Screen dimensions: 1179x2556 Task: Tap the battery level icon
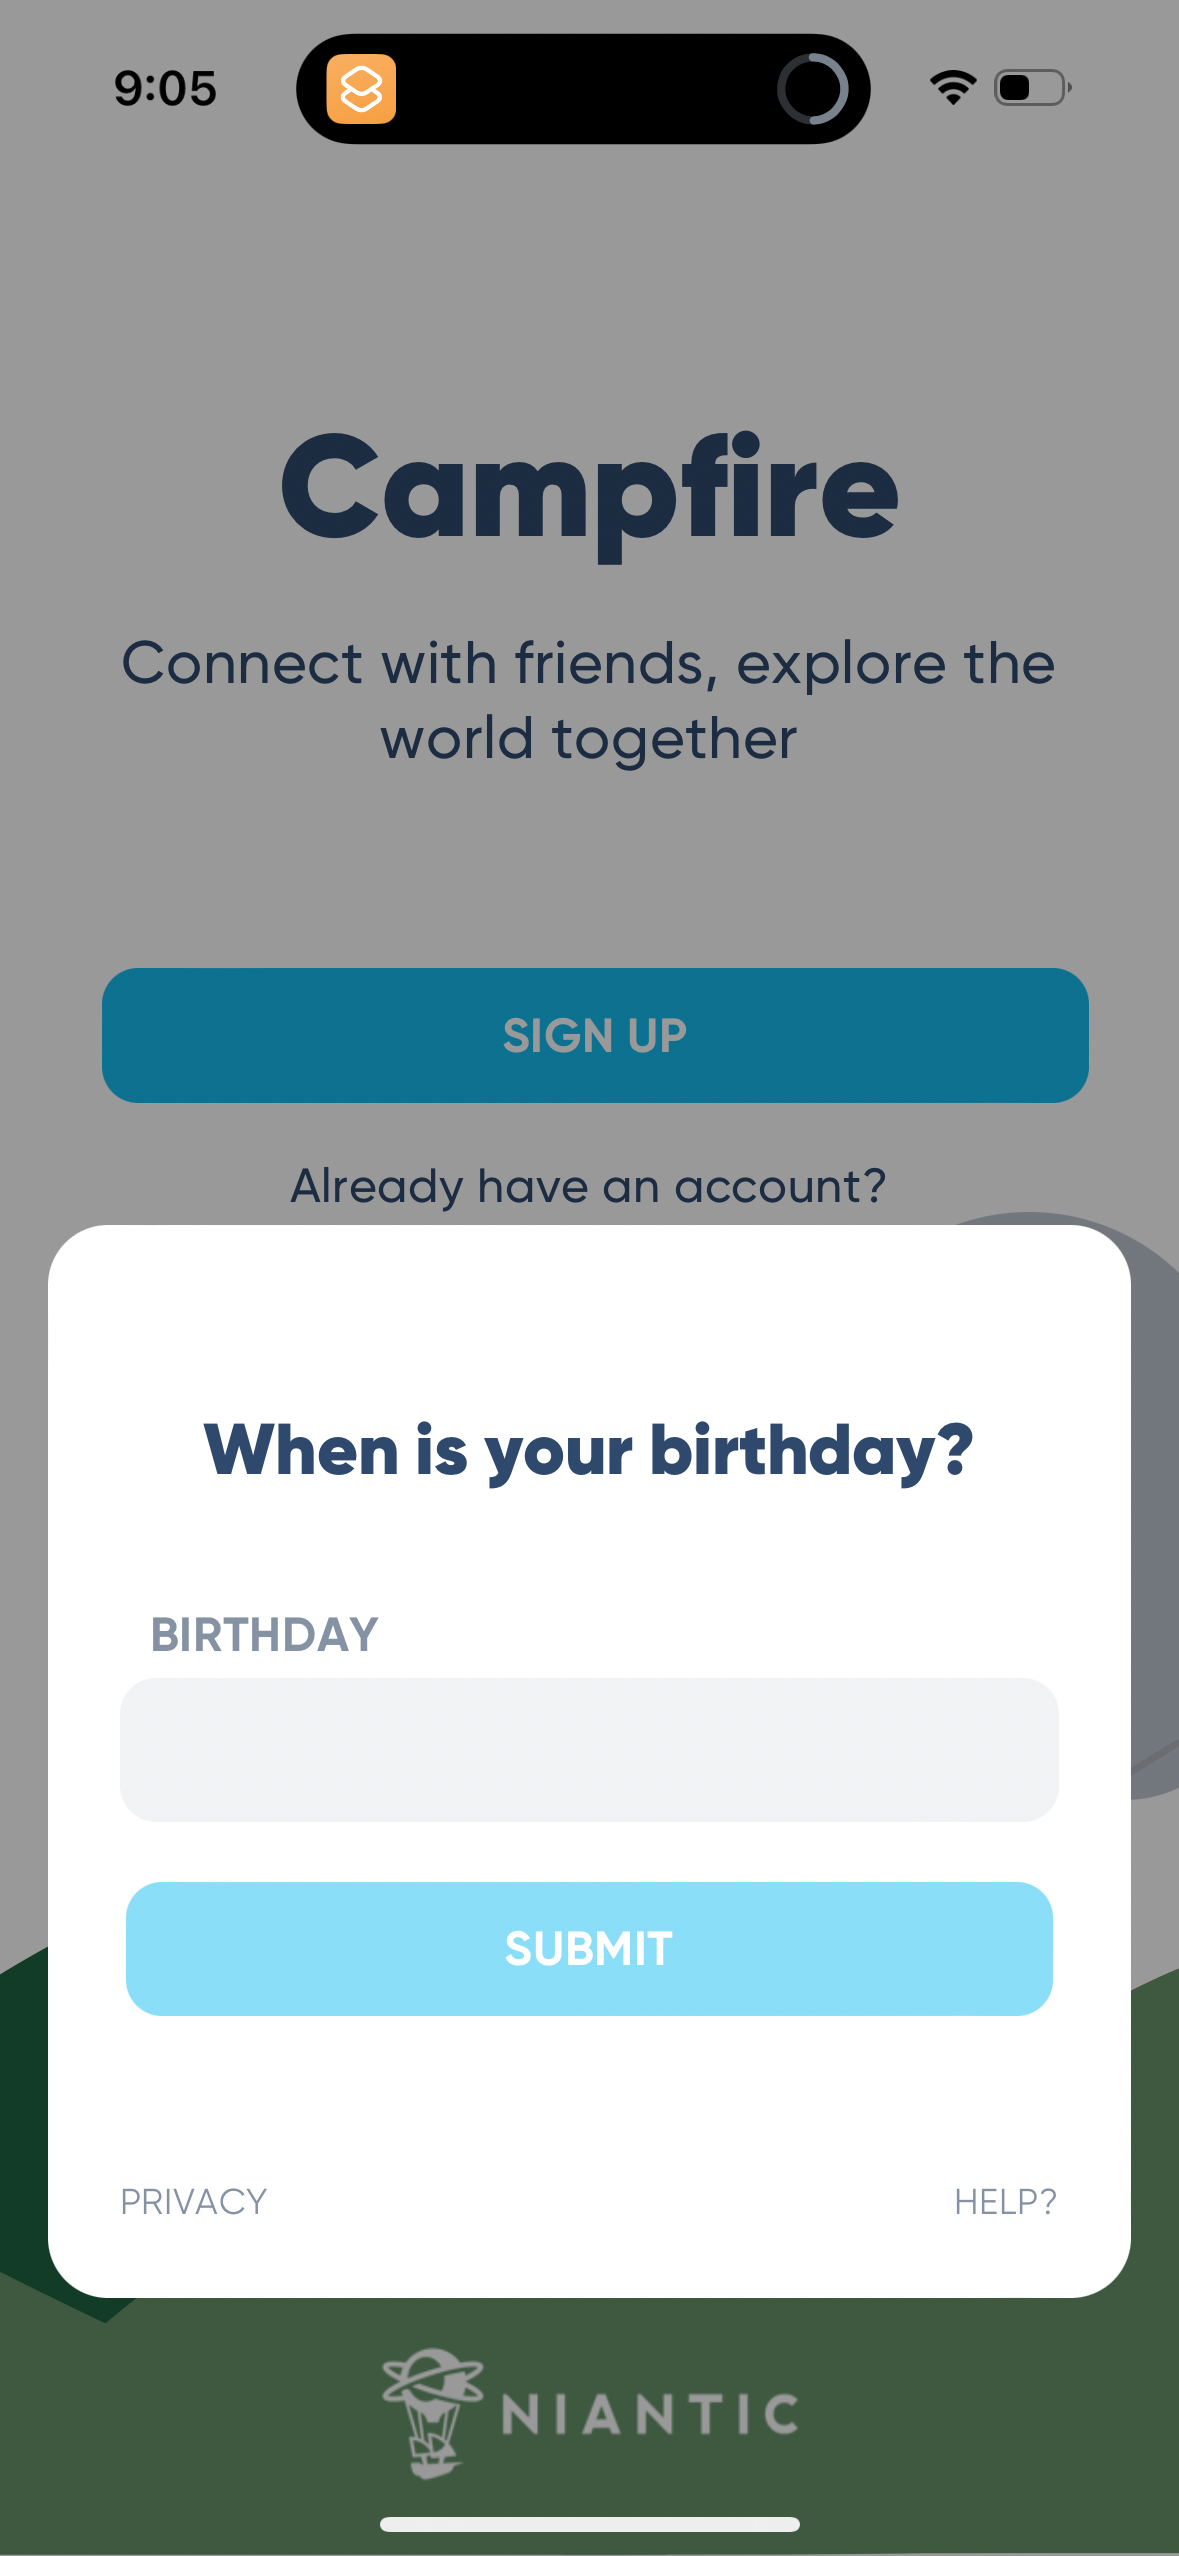[x=1032, y=88]
